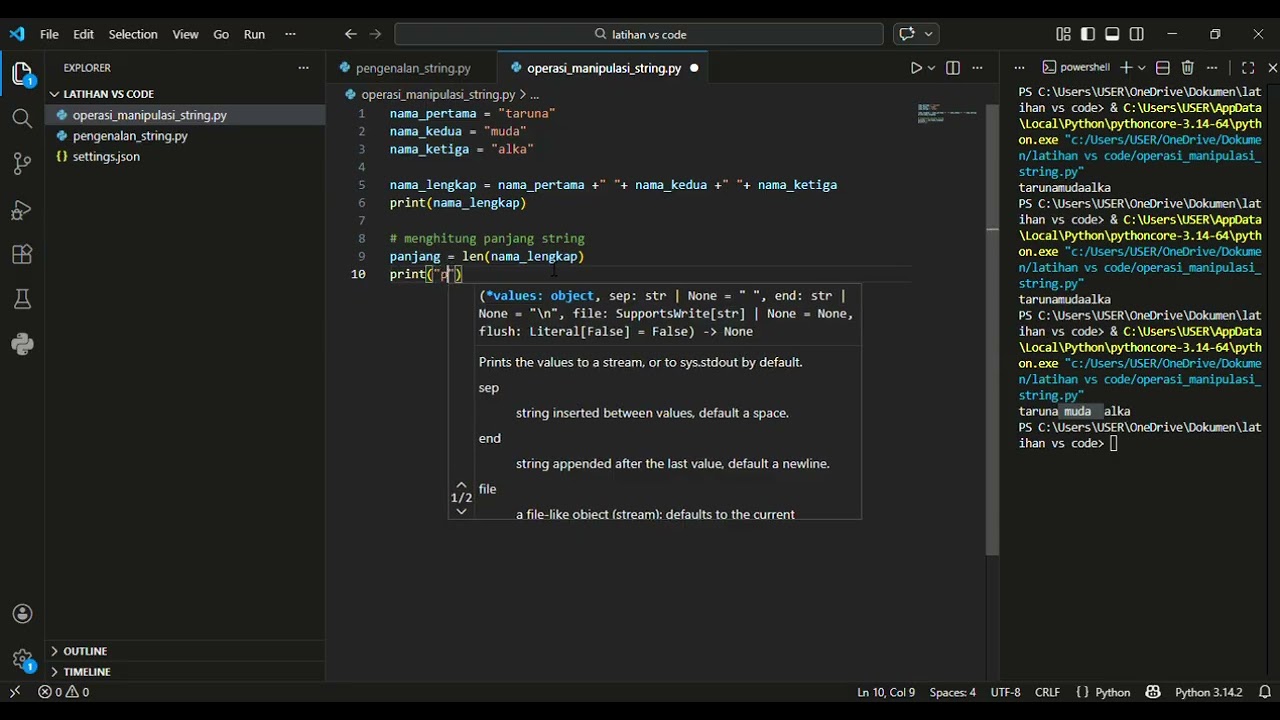Viewport: 1280px width, 720px height.
Task: Open Run and Debug view
Action: pyautogui.click(x=22, y=210)
